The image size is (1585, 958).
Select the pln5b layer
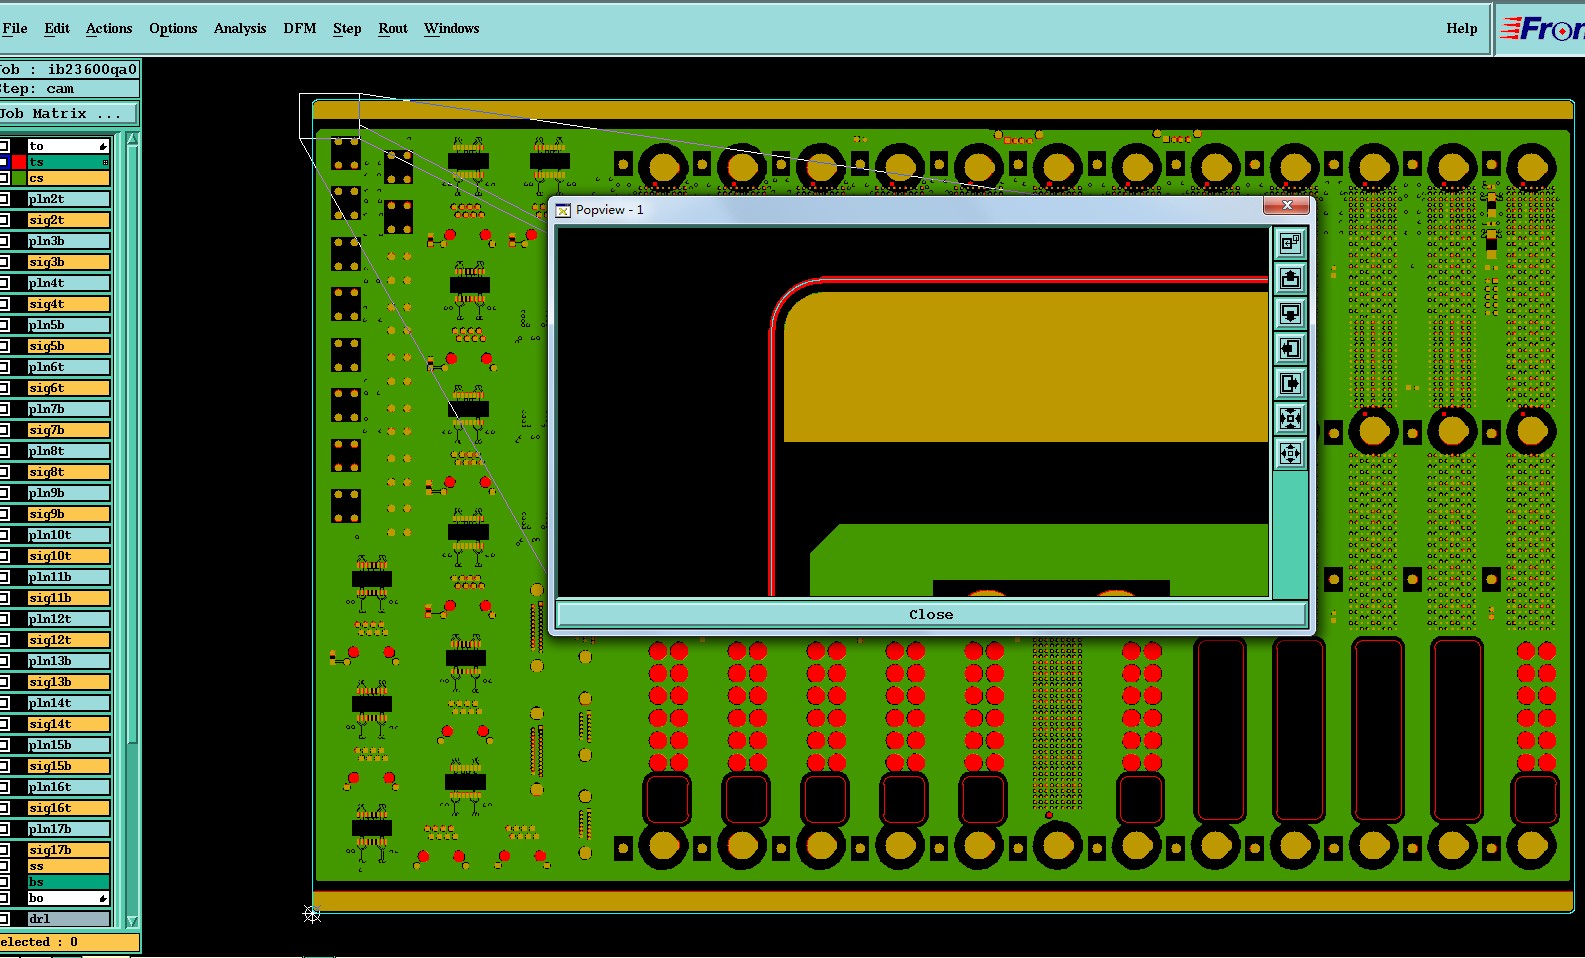coord(69,325)
